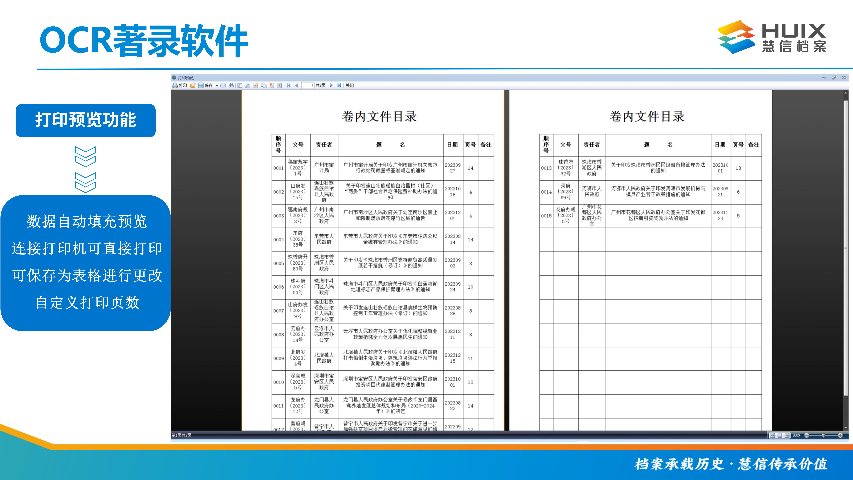Screen dimensions: 853x480
Task: Click the 文号 header on the right page
Action: [566, 145]
